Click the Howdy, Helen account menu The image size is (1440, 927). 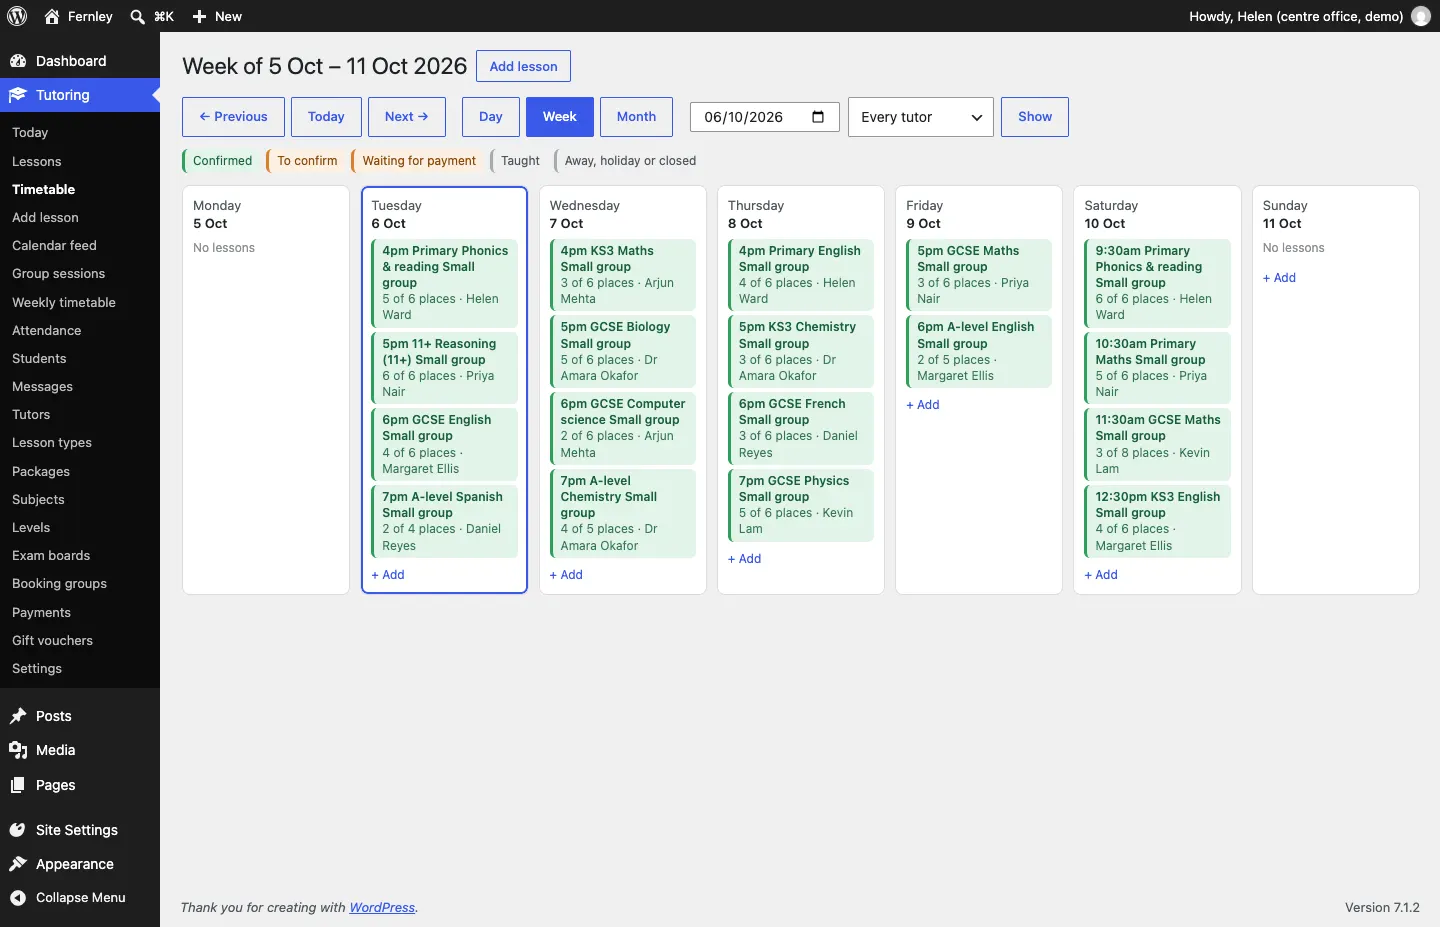(x=1309, y=16)
